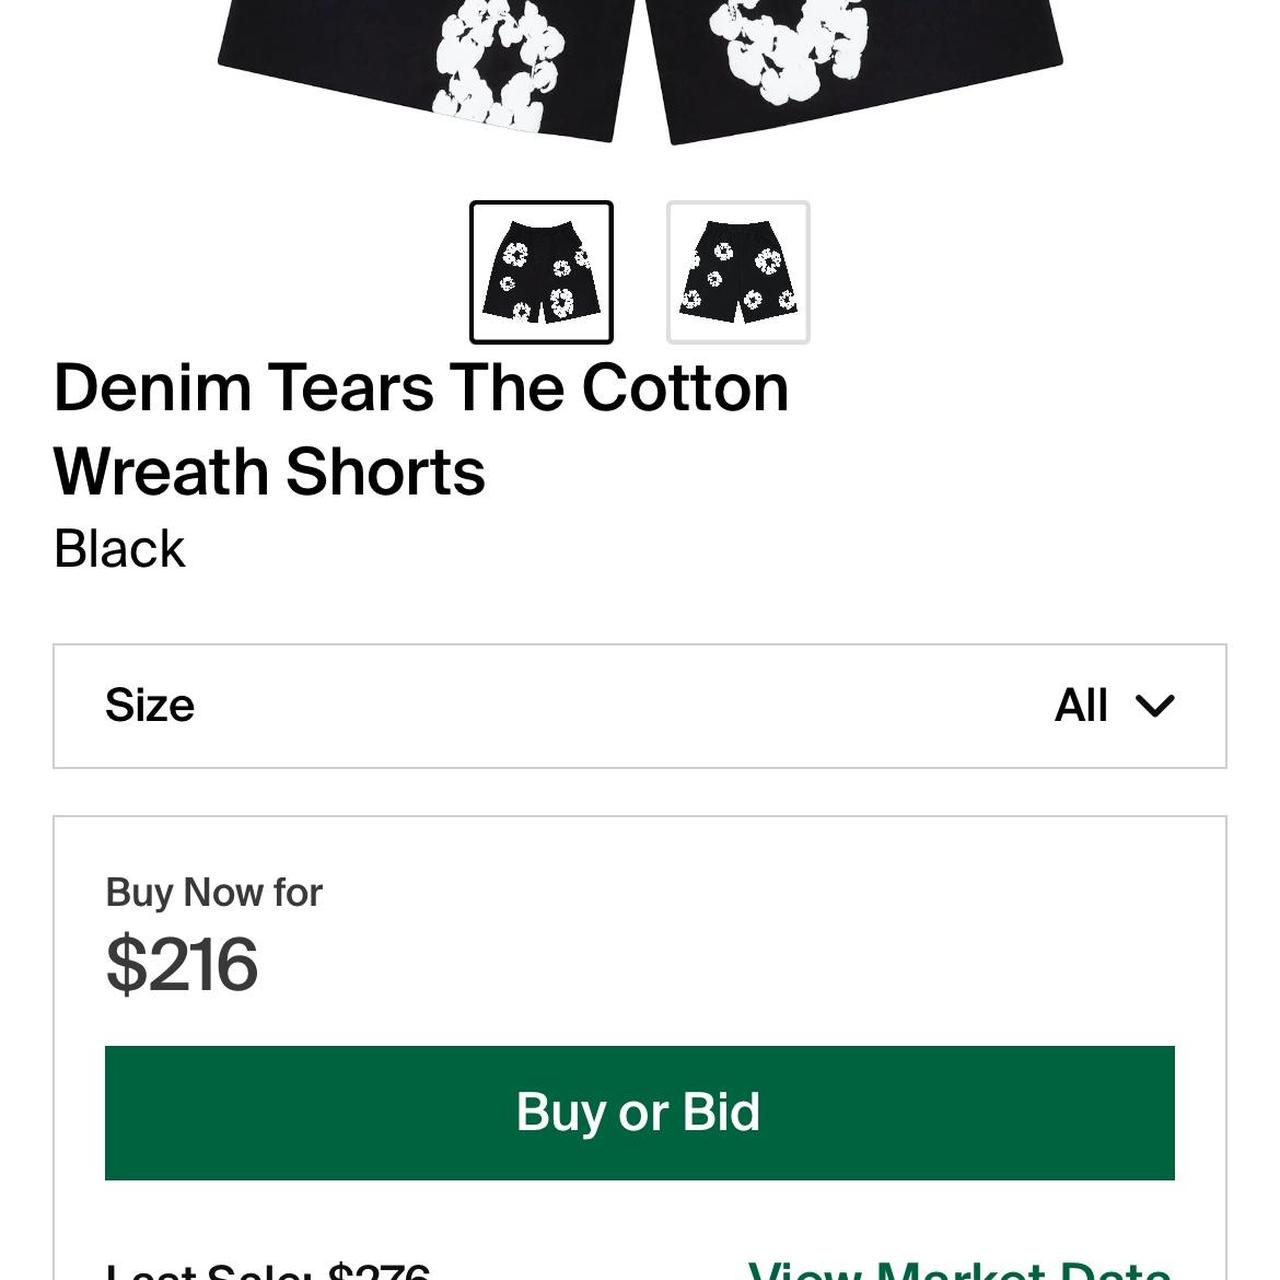Click the Buy Now for label
The image size is (1280, 1280).
(x=215, y=890)
